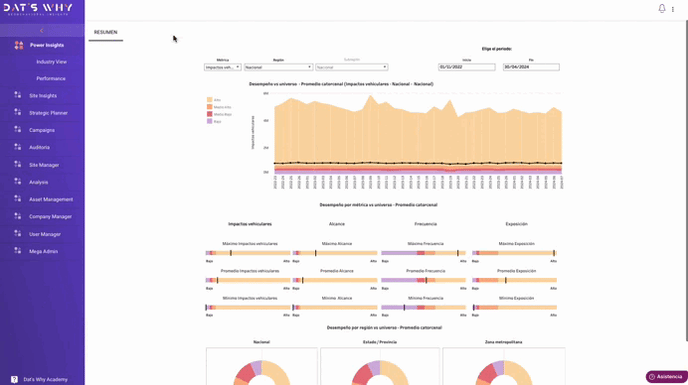Switch to the RESUMEN tab
Screen dimensions: 688x385
tap(106, 32)
